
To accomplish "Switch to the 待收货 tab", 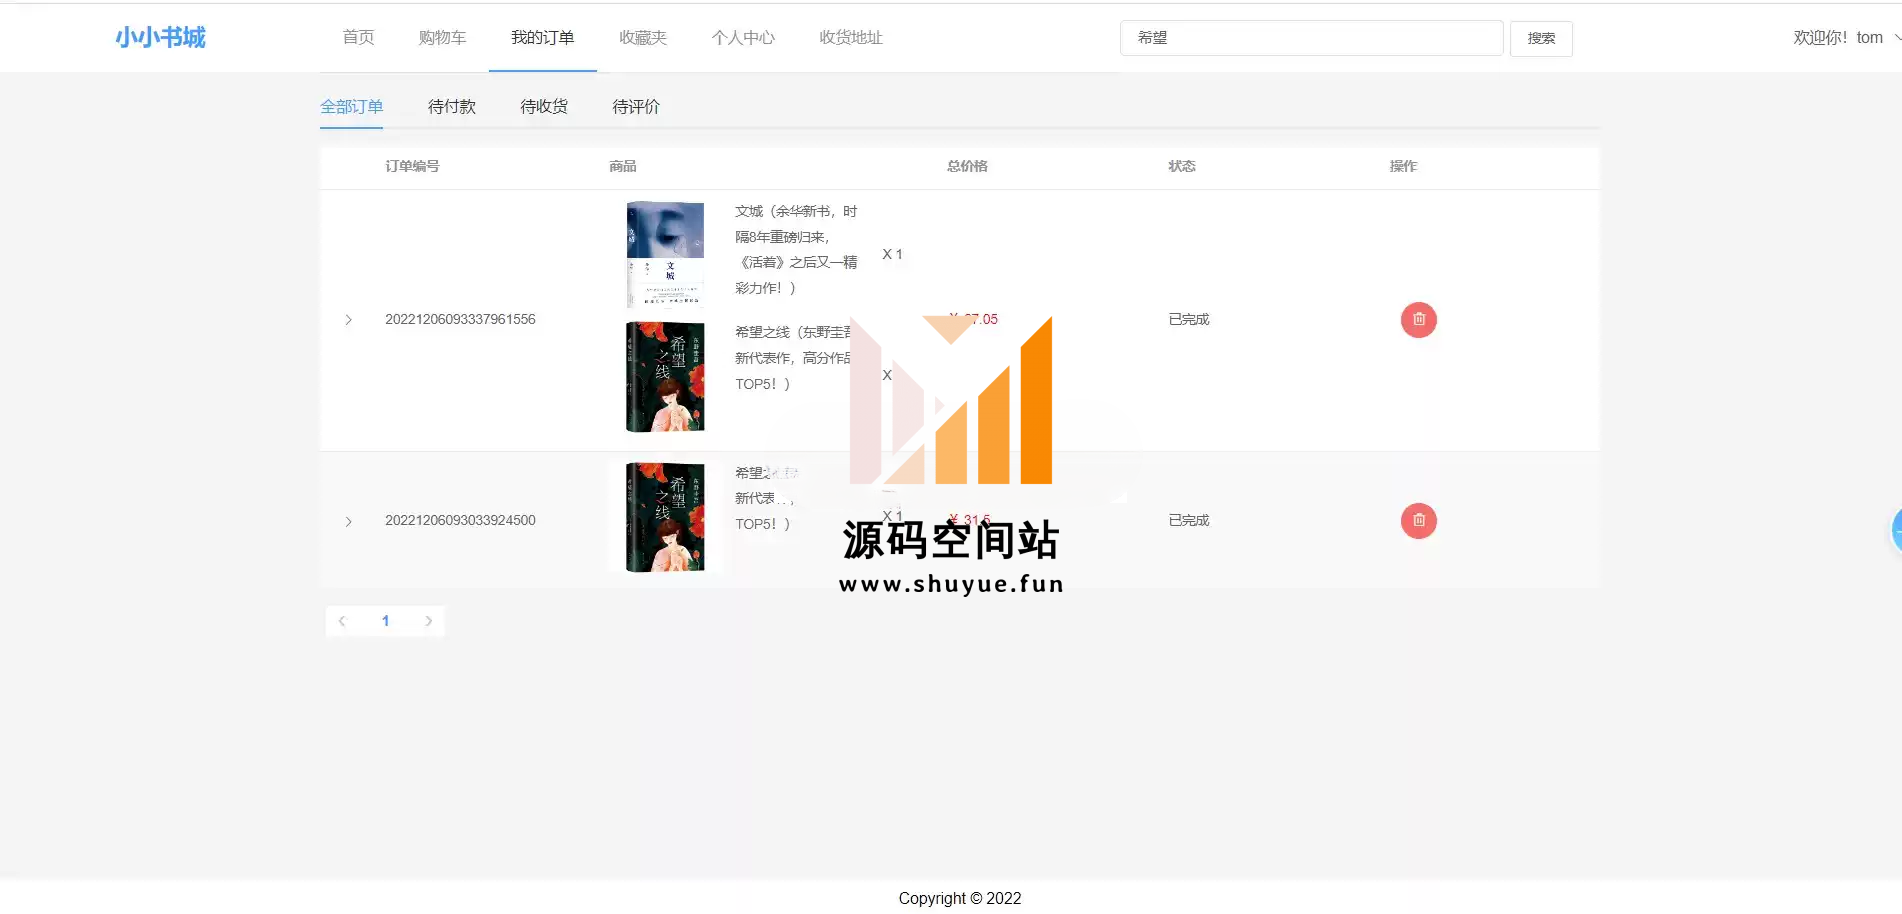I will click(544, 107).
